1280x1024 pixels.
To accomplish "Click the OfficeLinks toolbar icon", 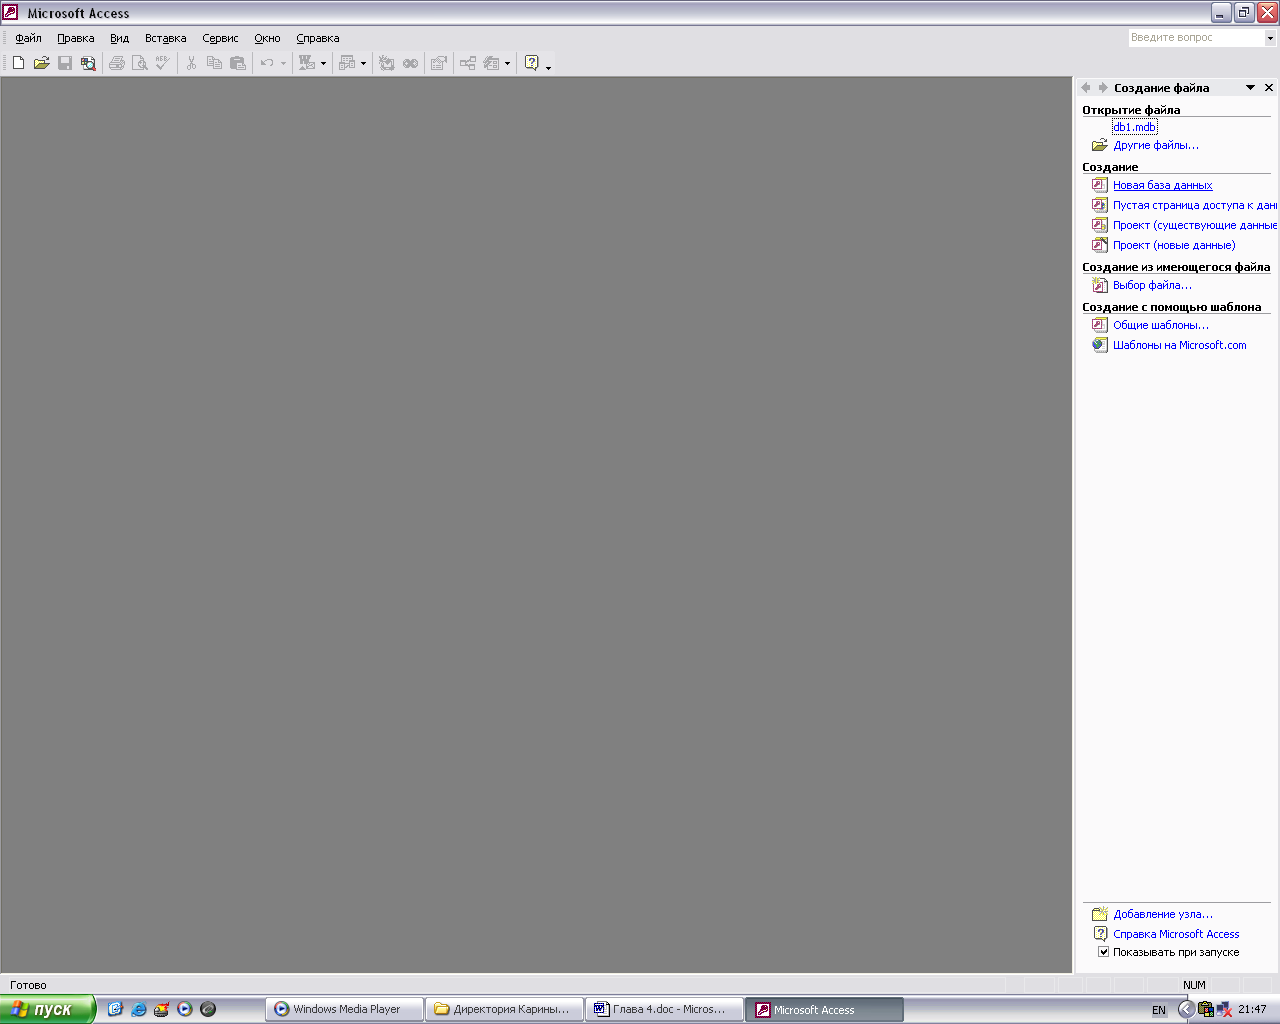I will click(x=307, y=63).
